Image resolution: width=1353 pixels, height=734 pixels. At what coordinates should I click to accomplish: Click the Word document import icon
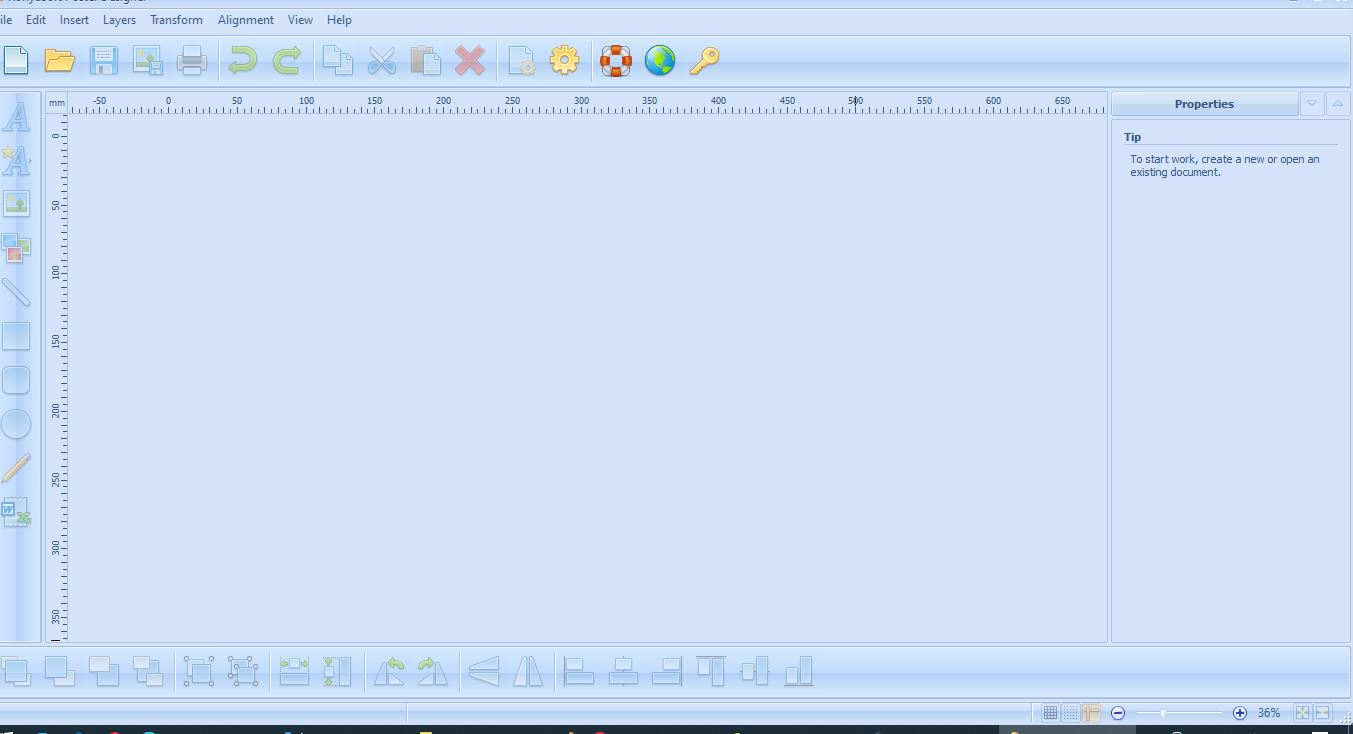[16, 512]
